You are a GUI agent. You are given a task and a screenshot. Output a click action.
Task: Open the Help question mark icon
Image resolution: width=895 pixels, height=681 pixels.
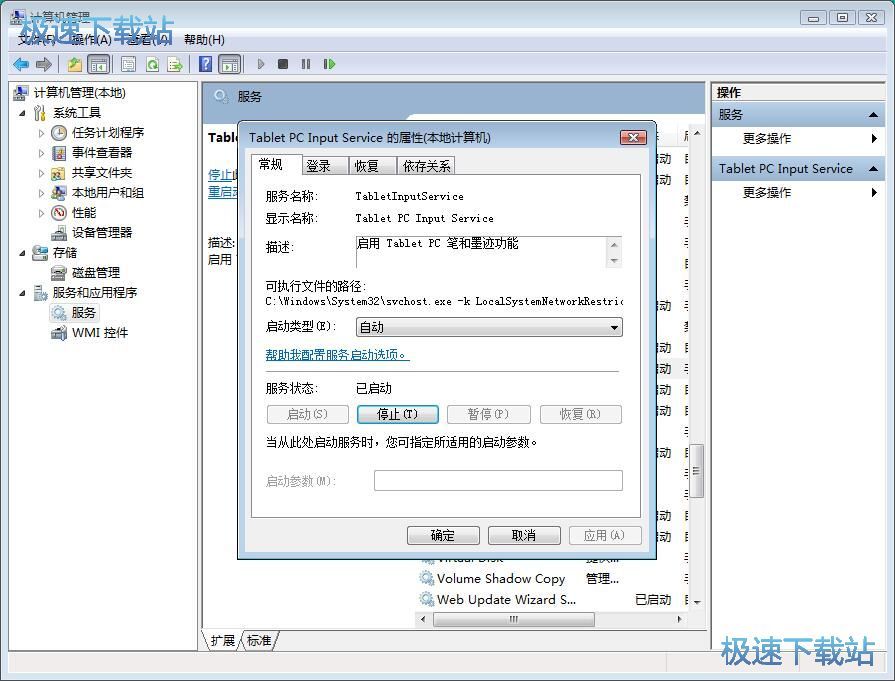coord(205,64)
